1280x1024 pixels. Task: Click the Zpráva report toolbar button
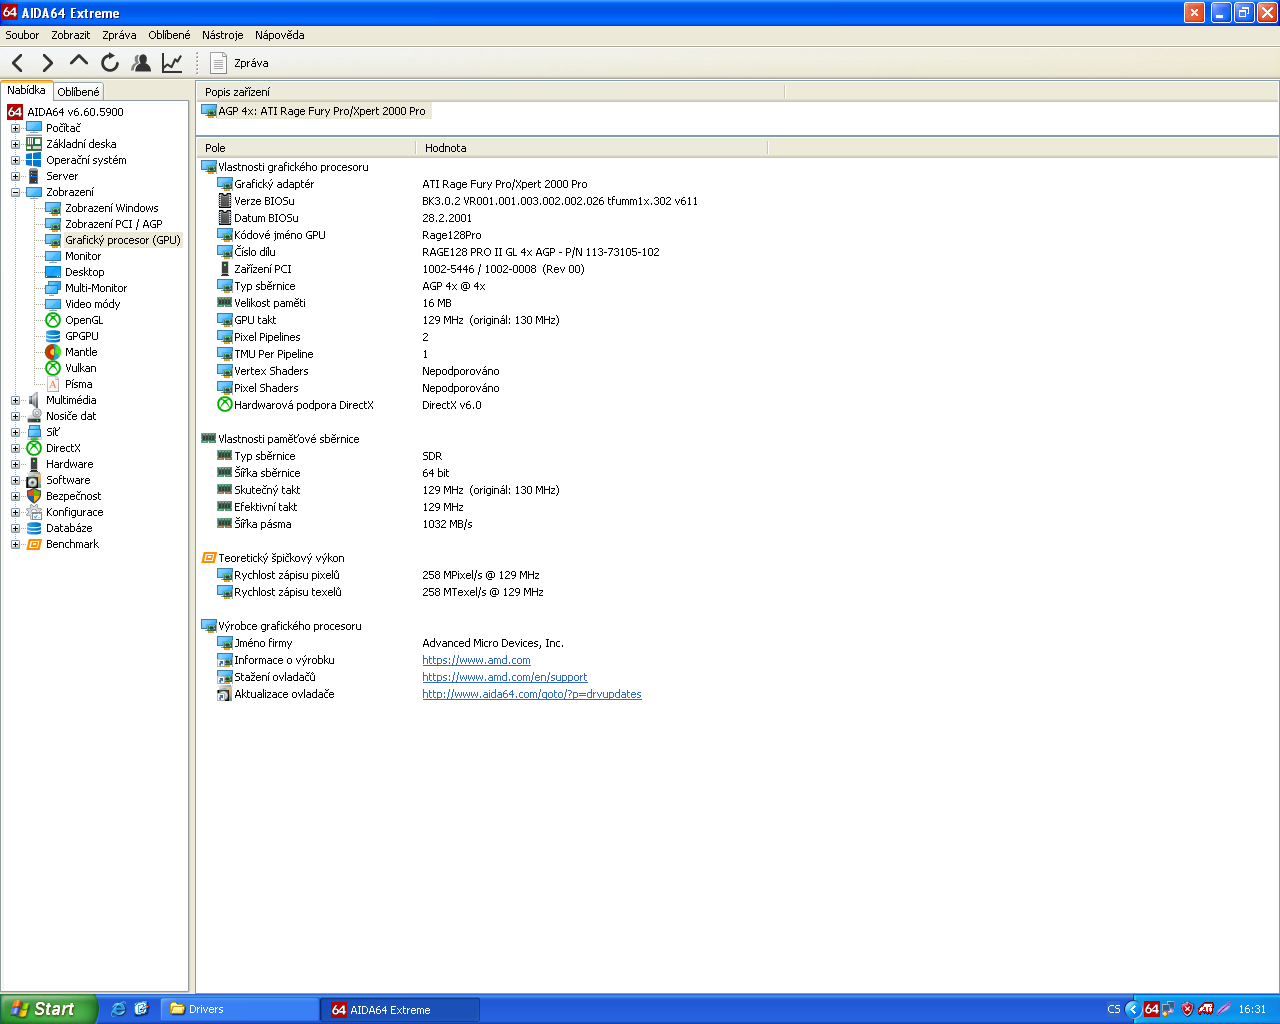pos(240,63)
